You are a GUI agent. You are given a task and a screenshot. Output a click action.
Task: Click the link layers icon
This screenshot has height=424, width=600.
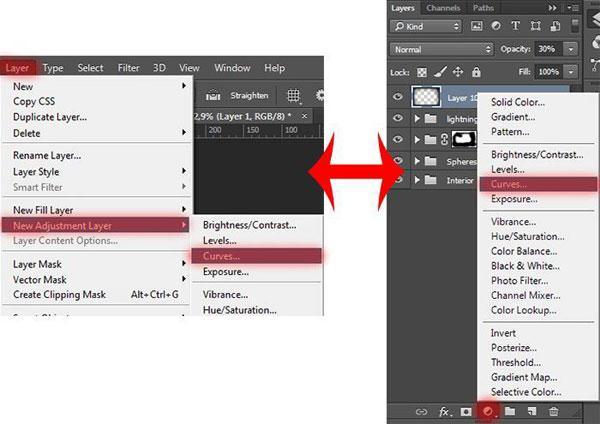pos(421,412)
